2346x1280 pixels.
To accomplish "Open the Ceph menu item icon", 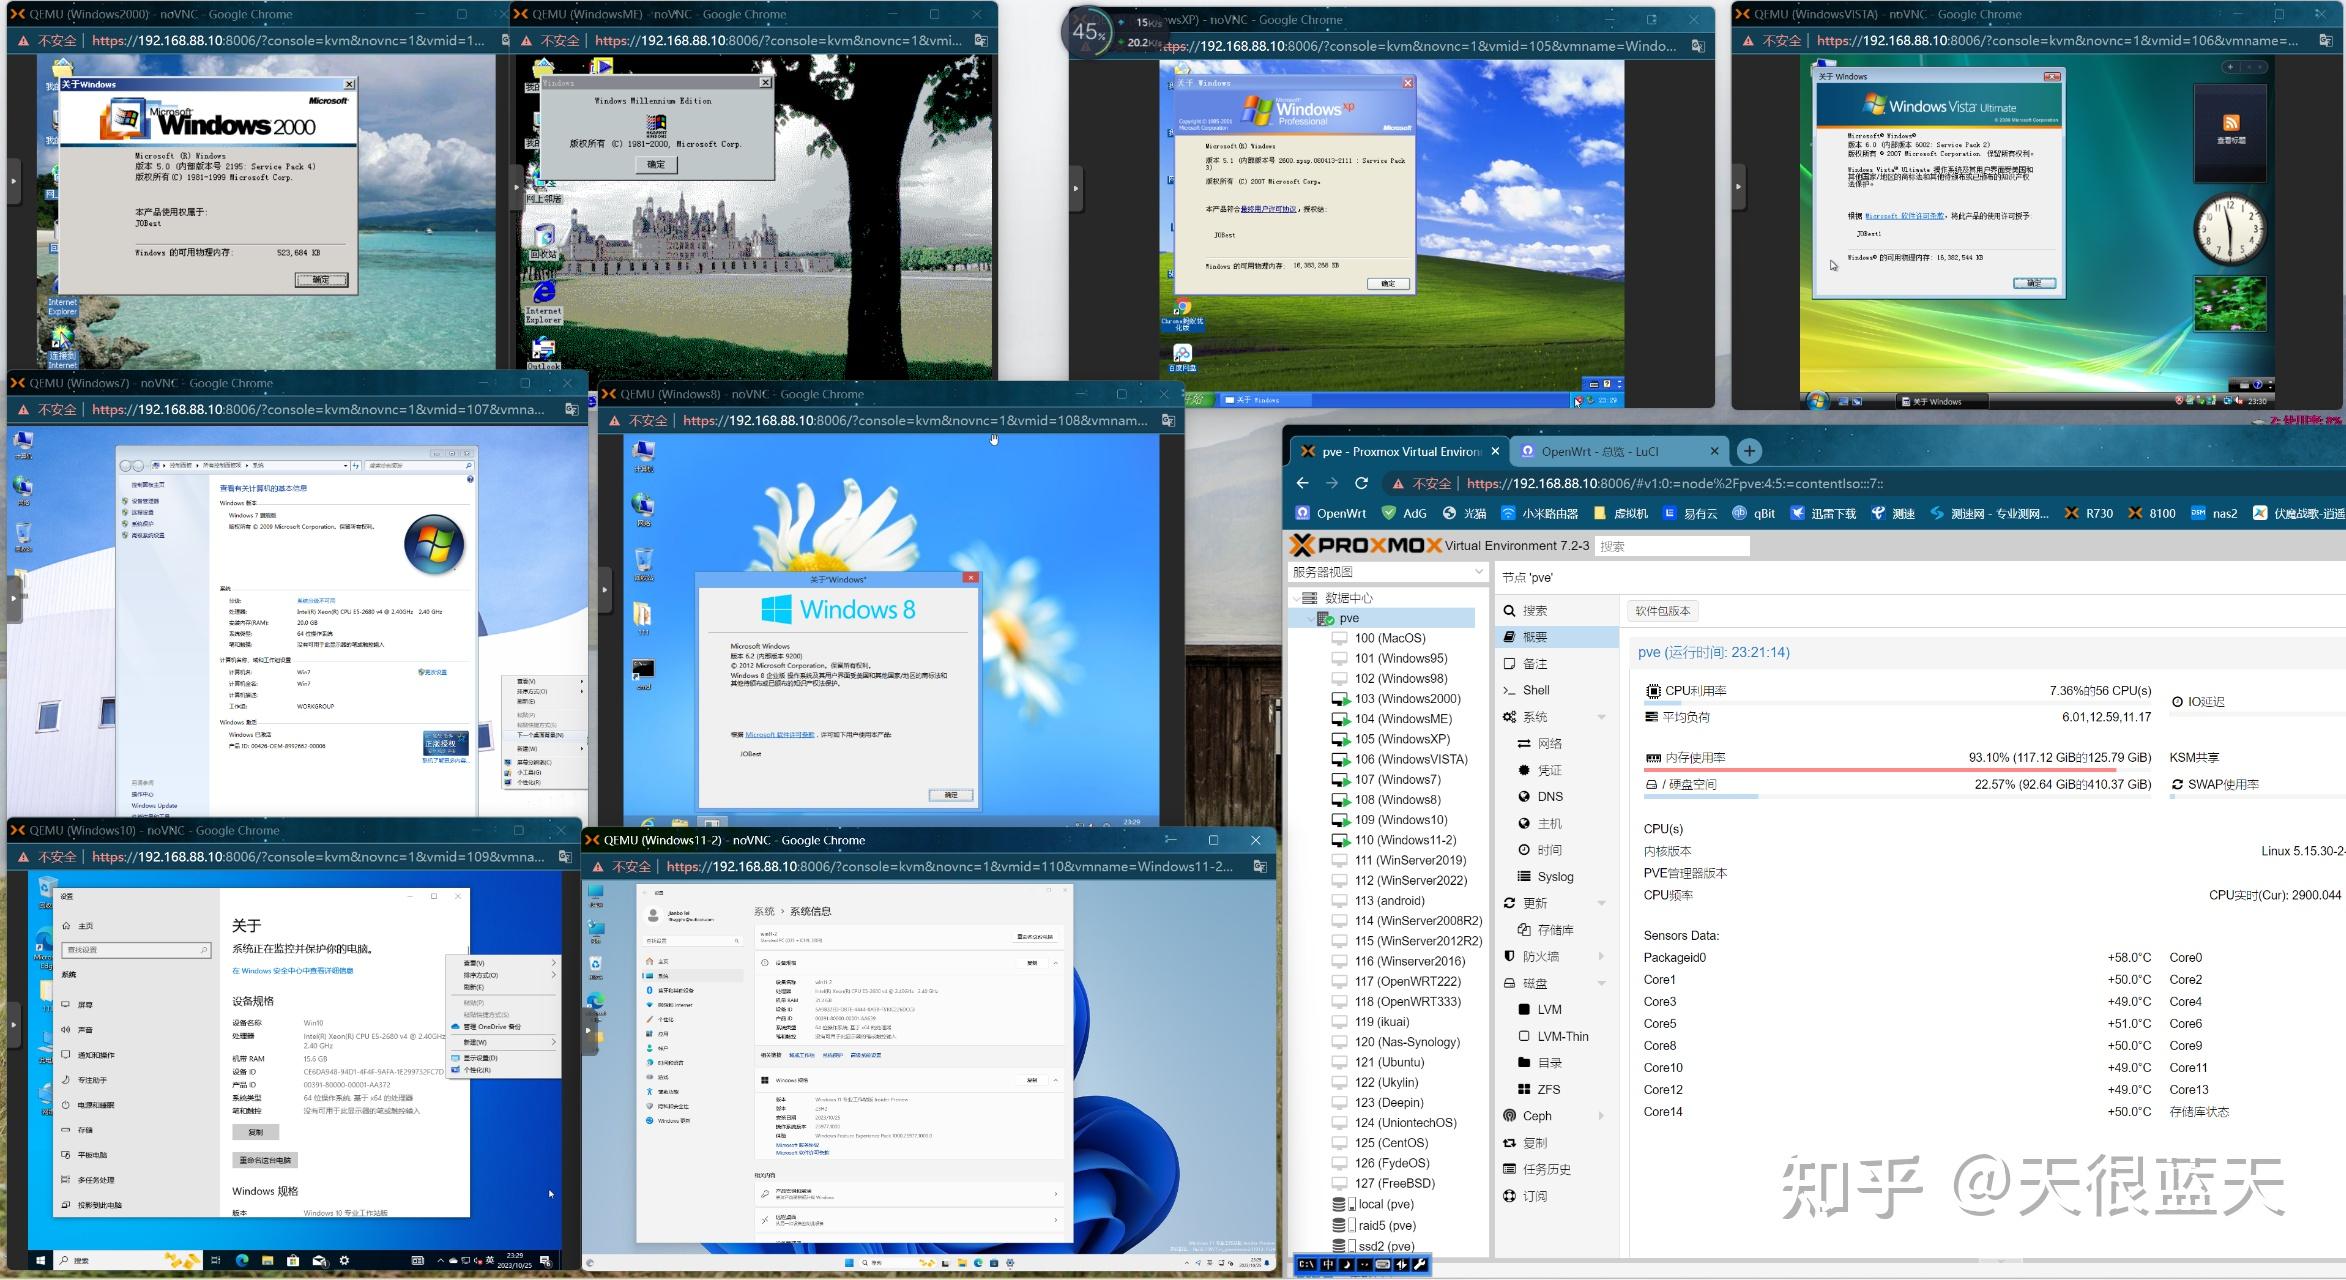I will click(1509, 1116).
